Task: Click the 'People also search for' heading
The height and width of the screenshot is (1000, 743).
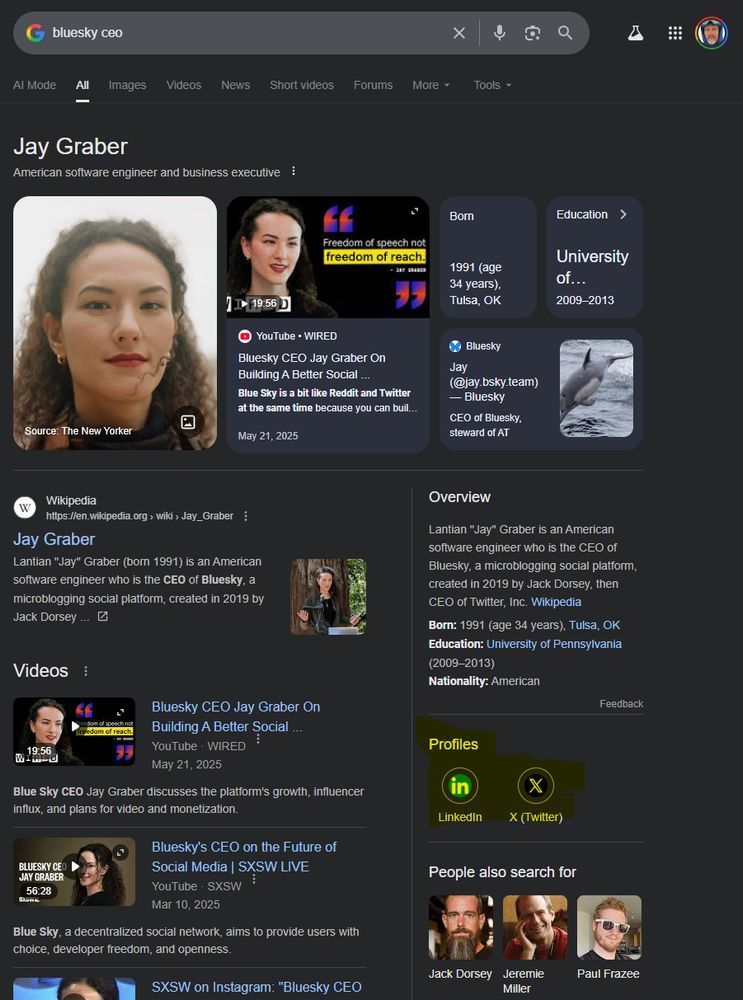Action: (x=503, y=872)
